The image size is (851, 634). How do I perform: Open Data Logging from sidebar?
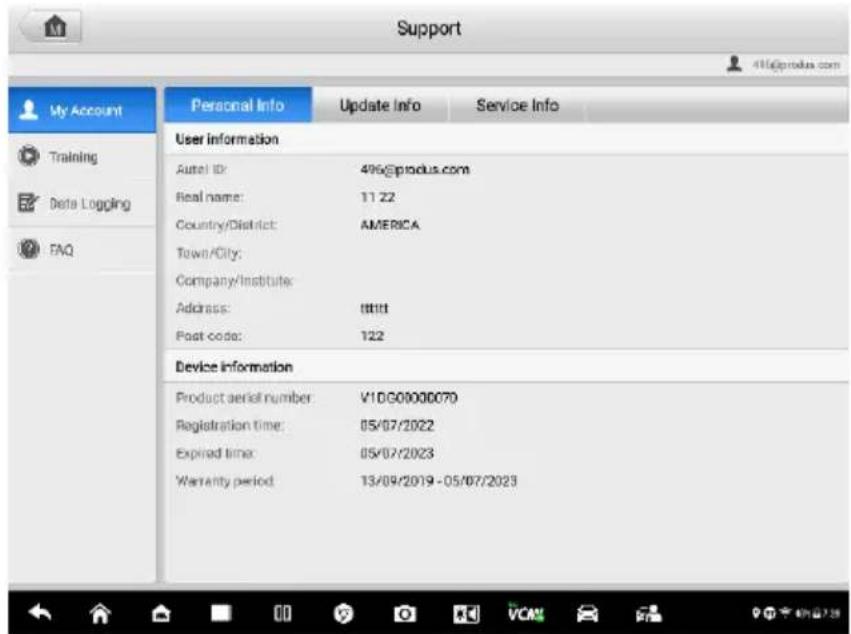coord(82,204)
